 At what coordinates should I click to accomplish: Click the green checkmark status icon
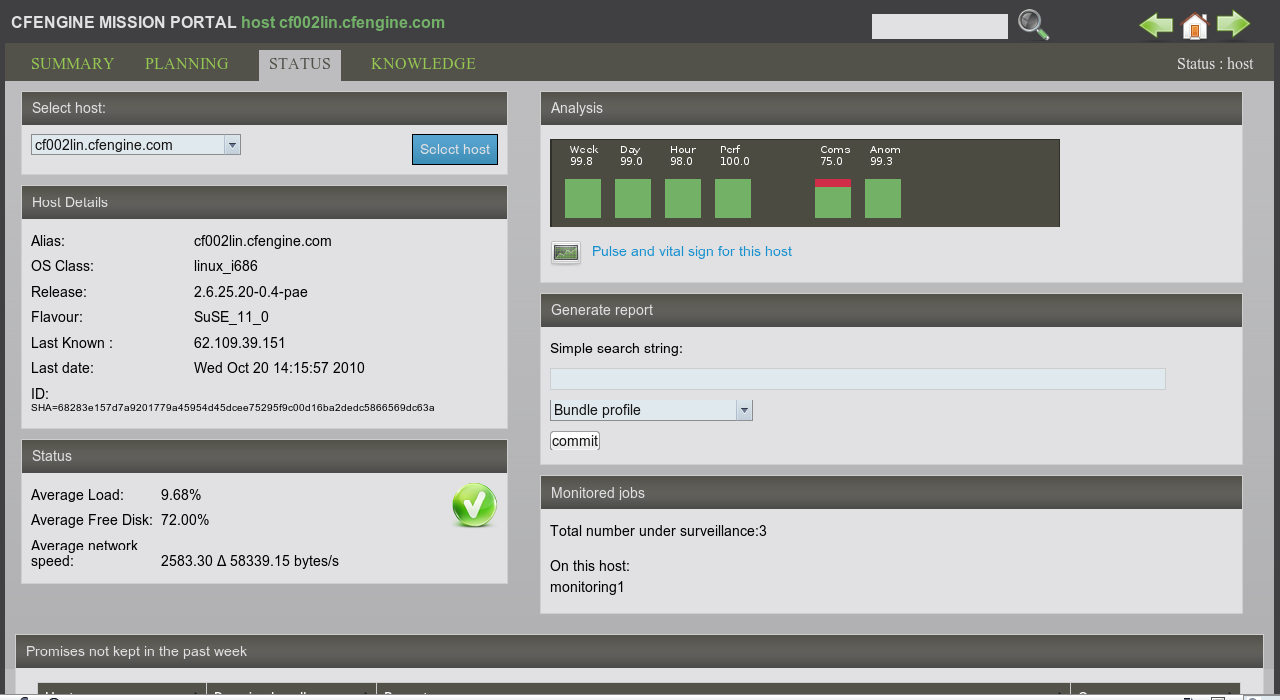[x=474, y=506]
